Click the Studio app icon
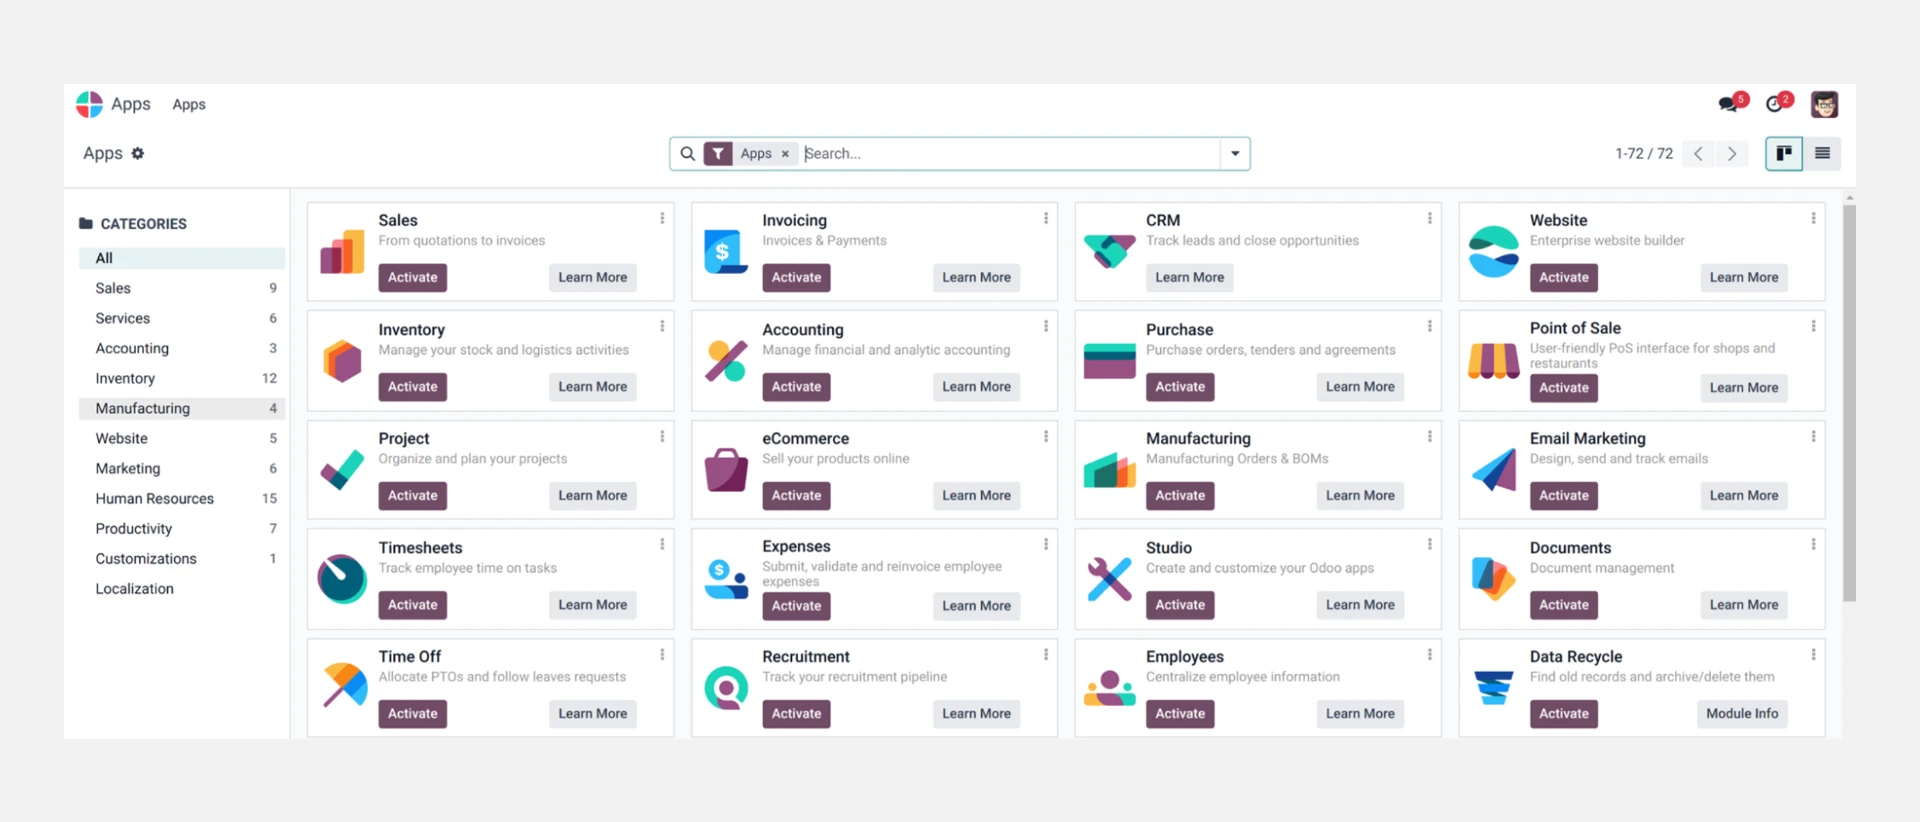The image size is (1920, 822). (1110, 578)
